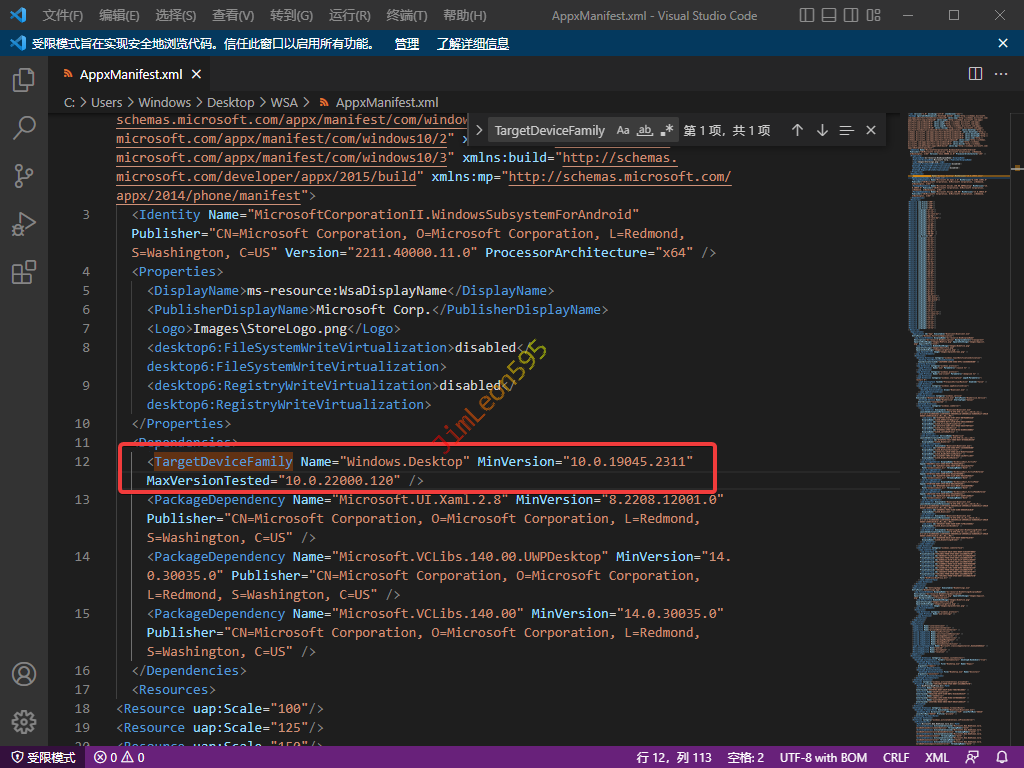Toggle Match Whole Word in find widget
The image size is (1024, 768).
[x=645, y=130]
